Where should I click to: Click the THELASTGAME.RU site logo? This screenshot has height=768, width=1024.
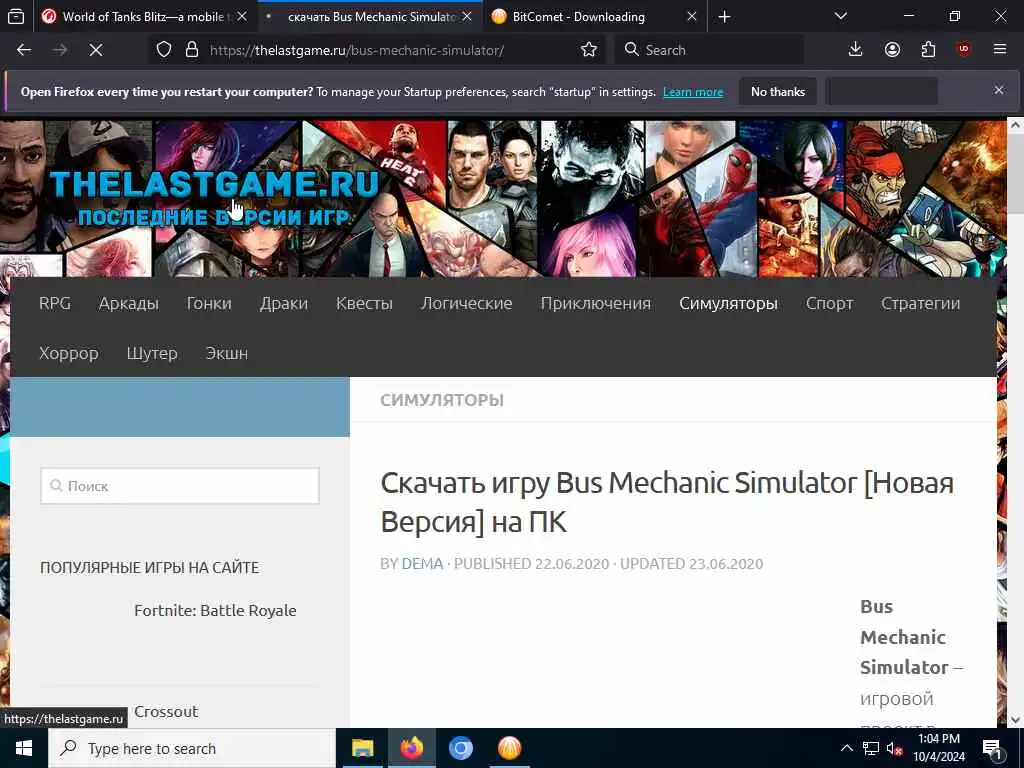coord(214,197)
